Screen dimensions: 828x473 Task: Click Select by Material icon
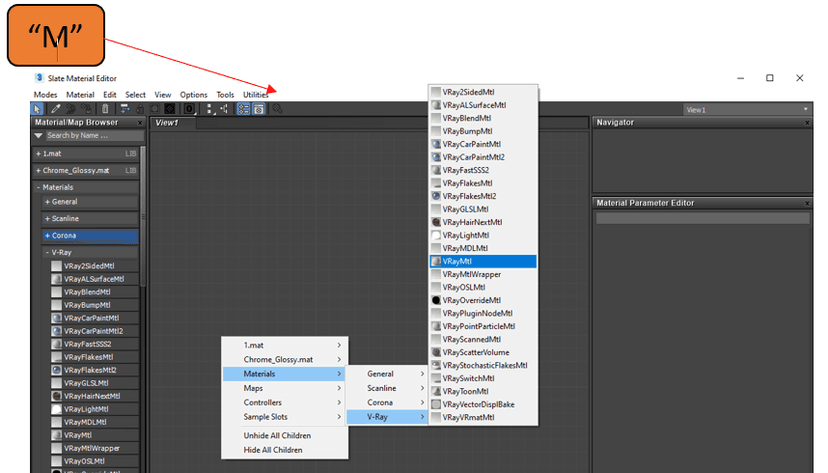tap(277, 109)
